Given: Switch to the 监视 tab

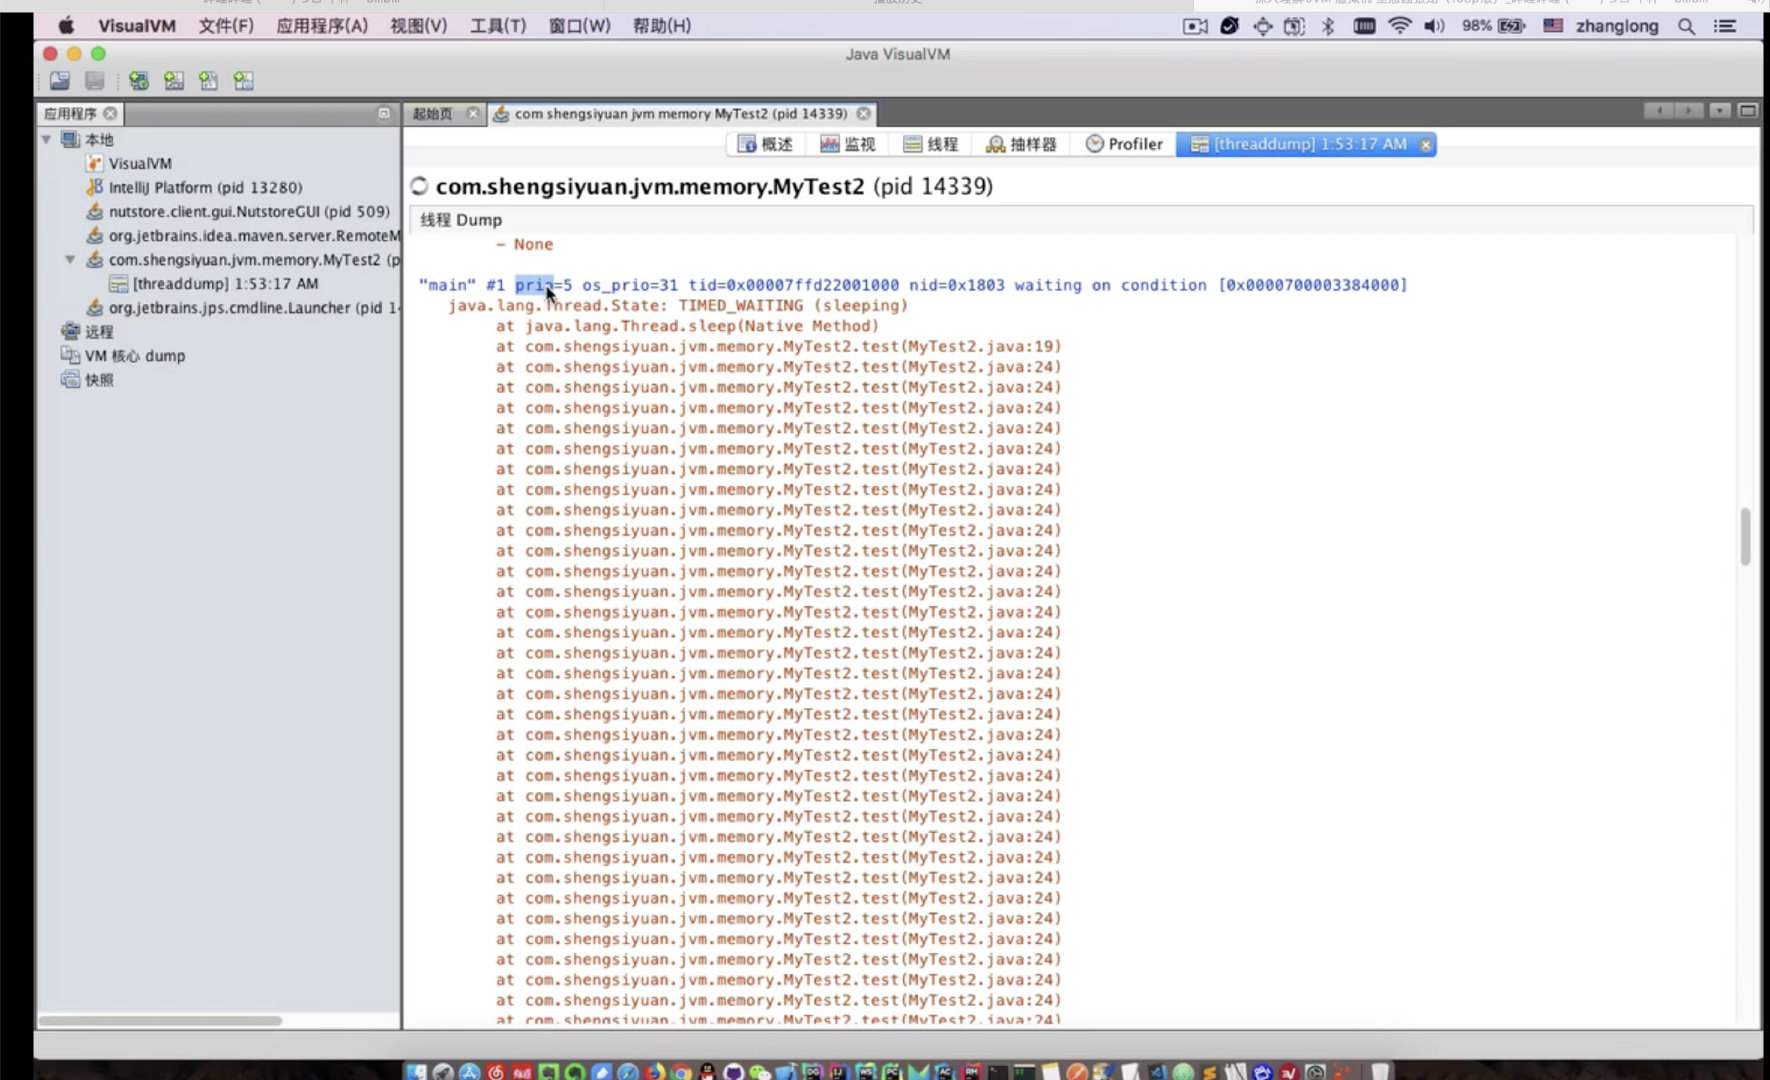Looking at the screenshot, I should point(848,144).
